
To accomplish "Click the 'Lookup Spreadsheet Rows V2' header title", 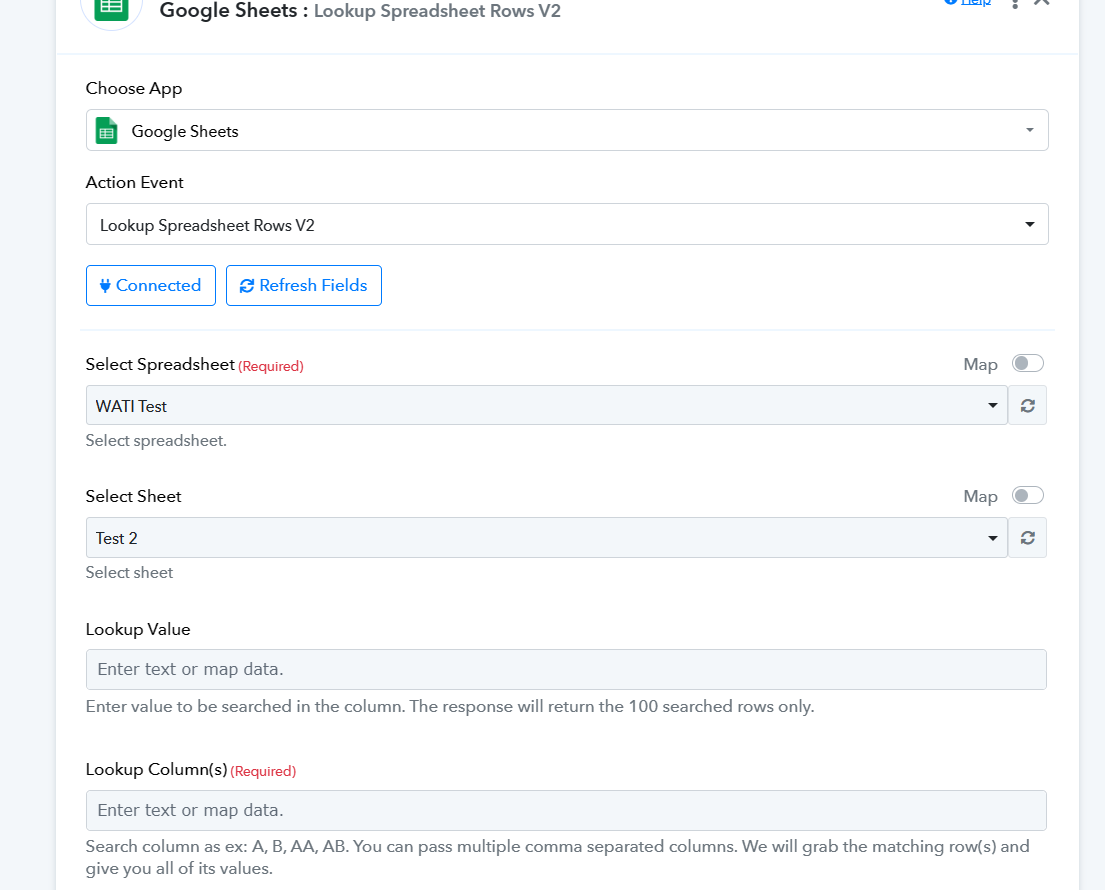I will tap(437, 11).
